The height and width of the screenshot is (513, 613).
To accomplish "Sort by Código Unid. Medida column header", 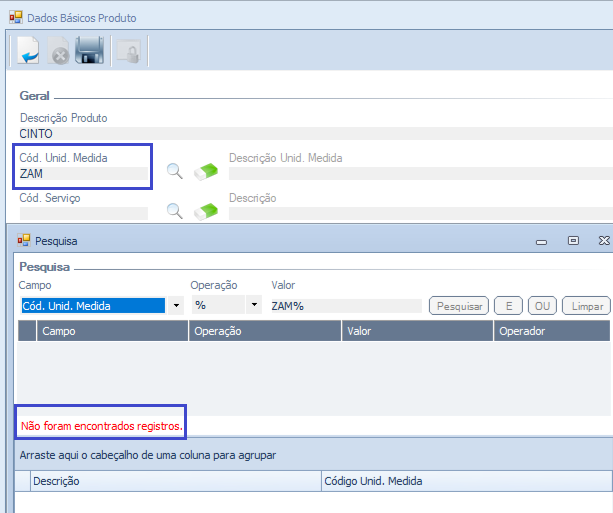I will tap(467, 481).
